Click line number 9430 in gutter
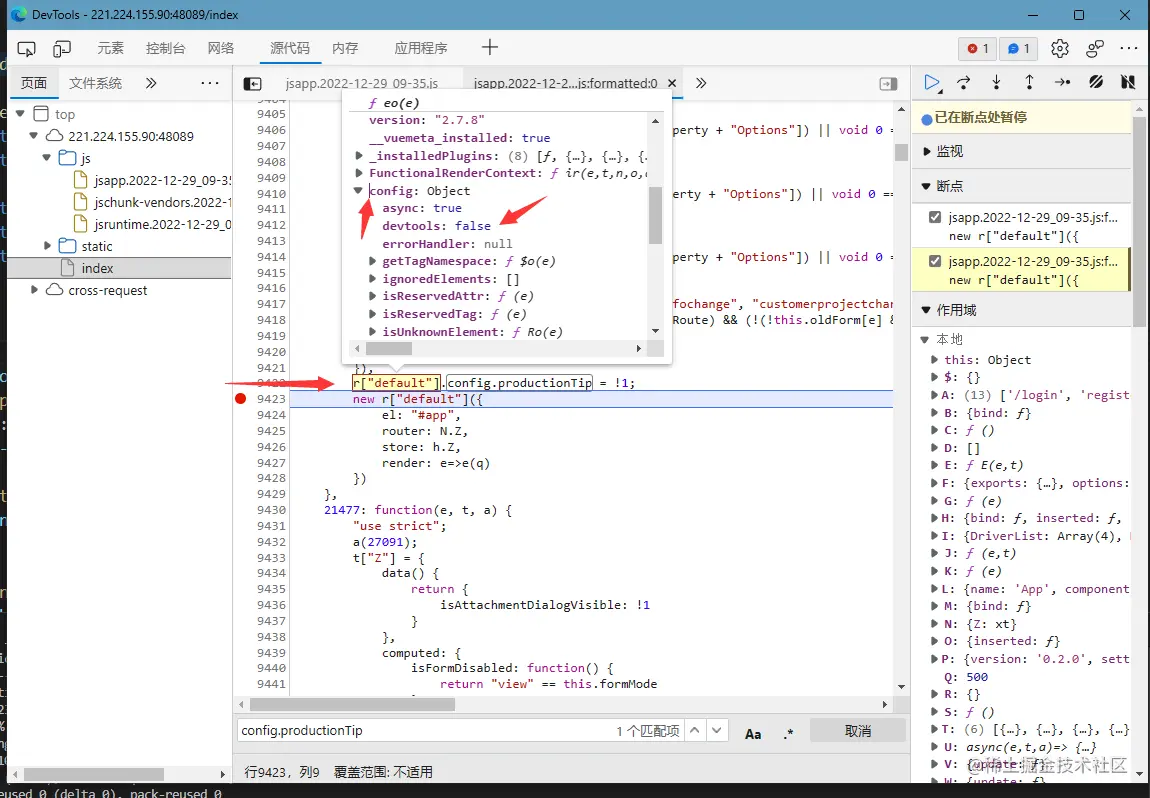1150x798 pixels. pyautogui.click(x=271, y=510)
